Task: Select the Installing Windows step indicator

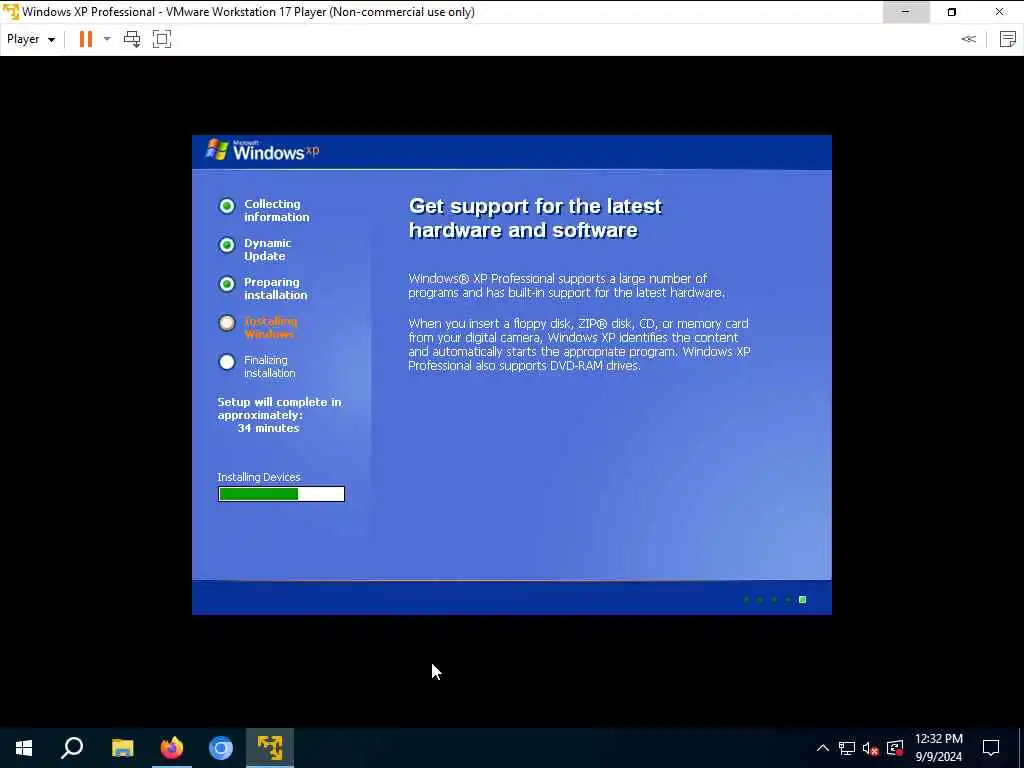Action: [227, 323]
